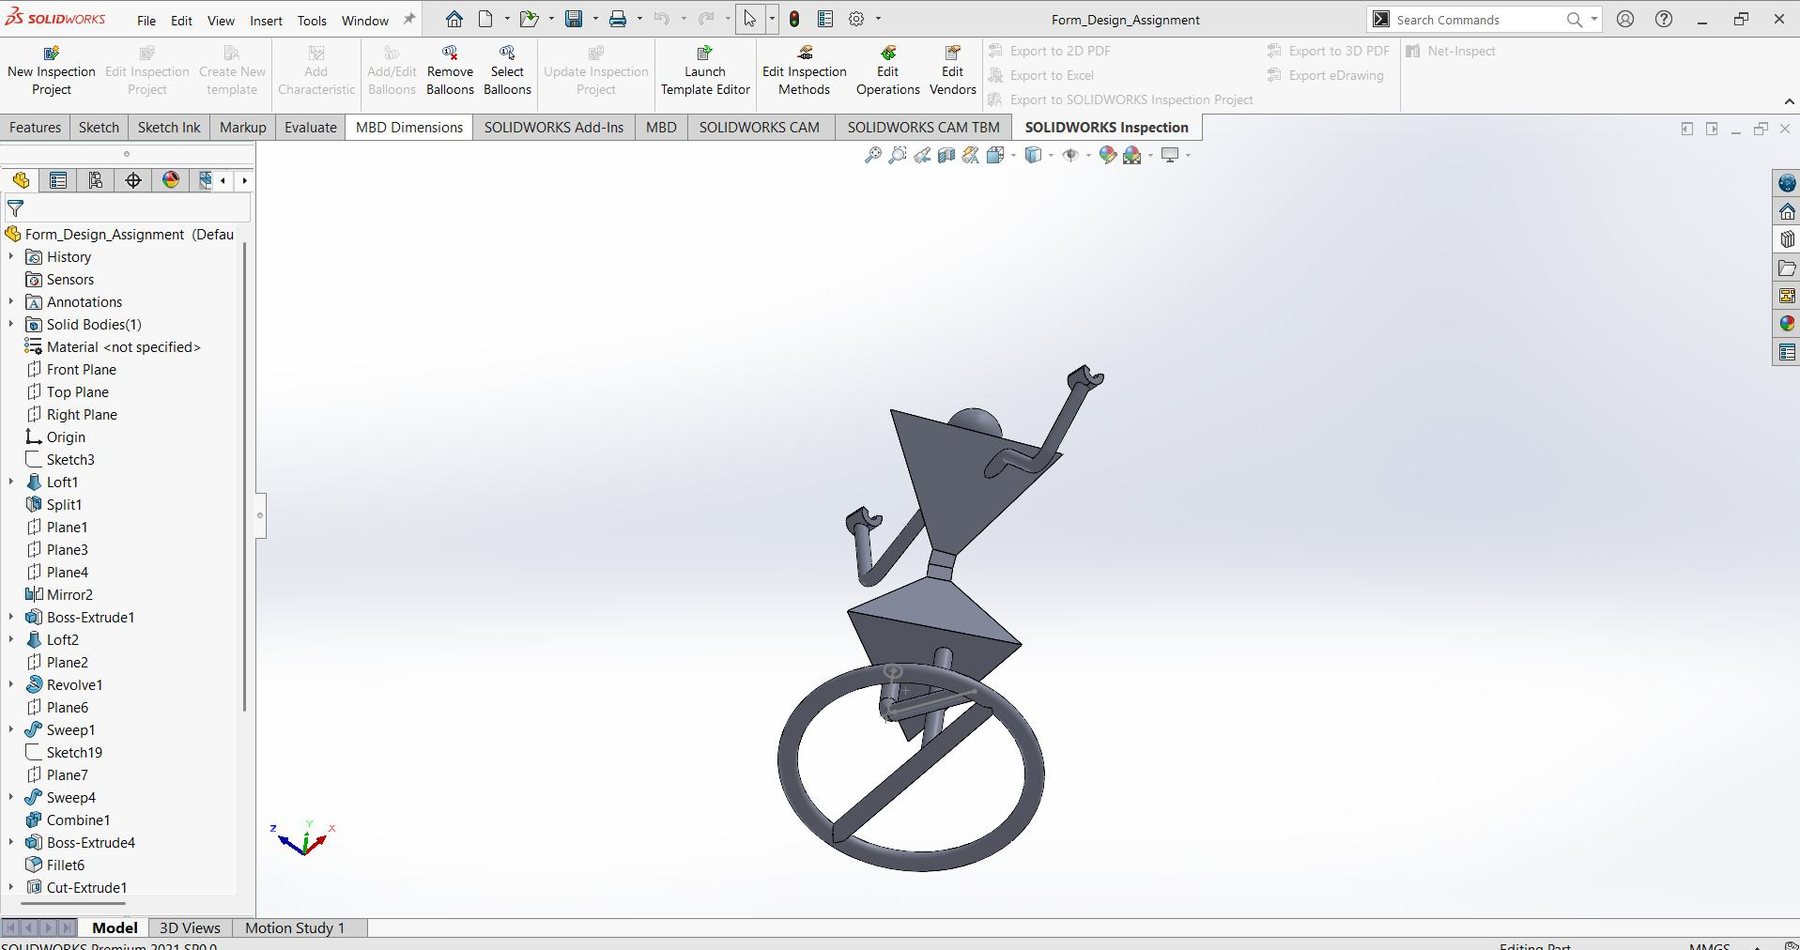The image size is (1800, 950).
Task: Click the filter icon in feature tree
Action: (16, 208)
